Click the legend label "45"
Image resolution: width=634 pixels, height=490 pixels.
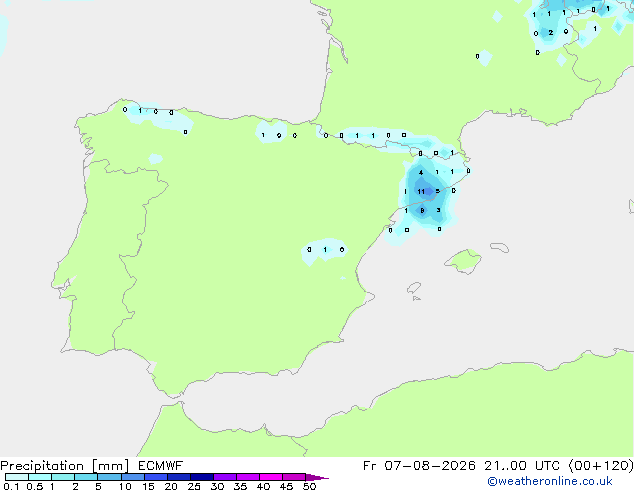pos(286,486)
